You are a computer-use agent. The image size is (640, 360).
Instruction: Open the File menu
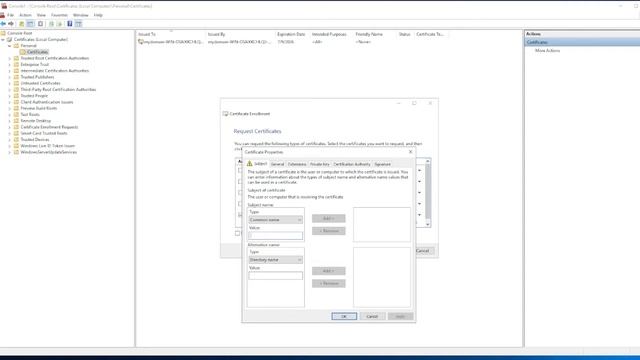pos(11,15)
